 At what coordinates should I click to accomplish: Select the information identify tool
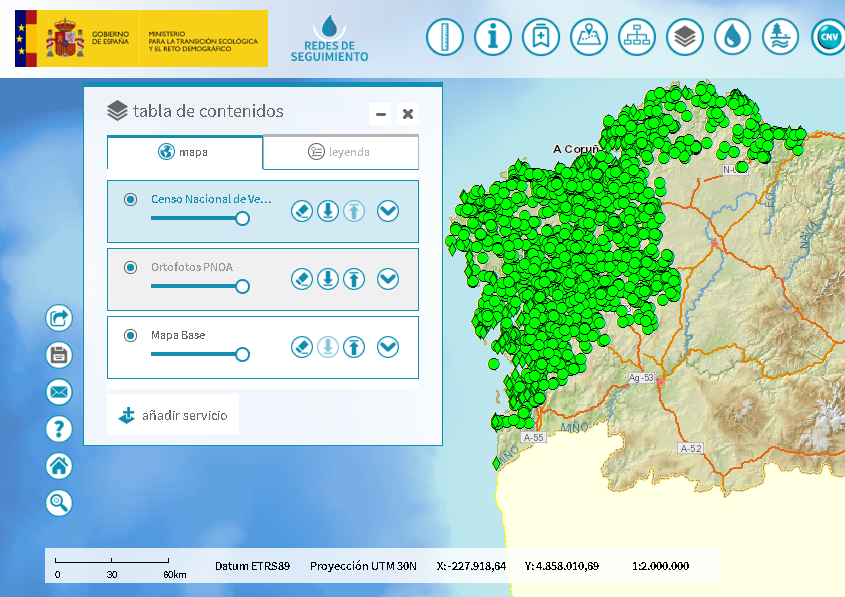pyautogui.click(x=493, y=37)
